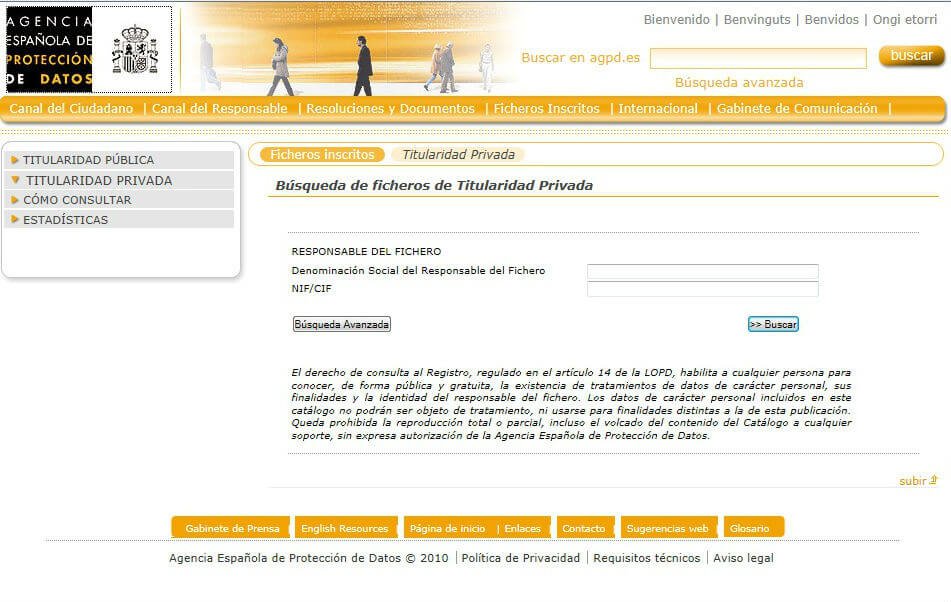Open the Requisitos técnicos link
The image size is (951, 602).
click(647, 558)
